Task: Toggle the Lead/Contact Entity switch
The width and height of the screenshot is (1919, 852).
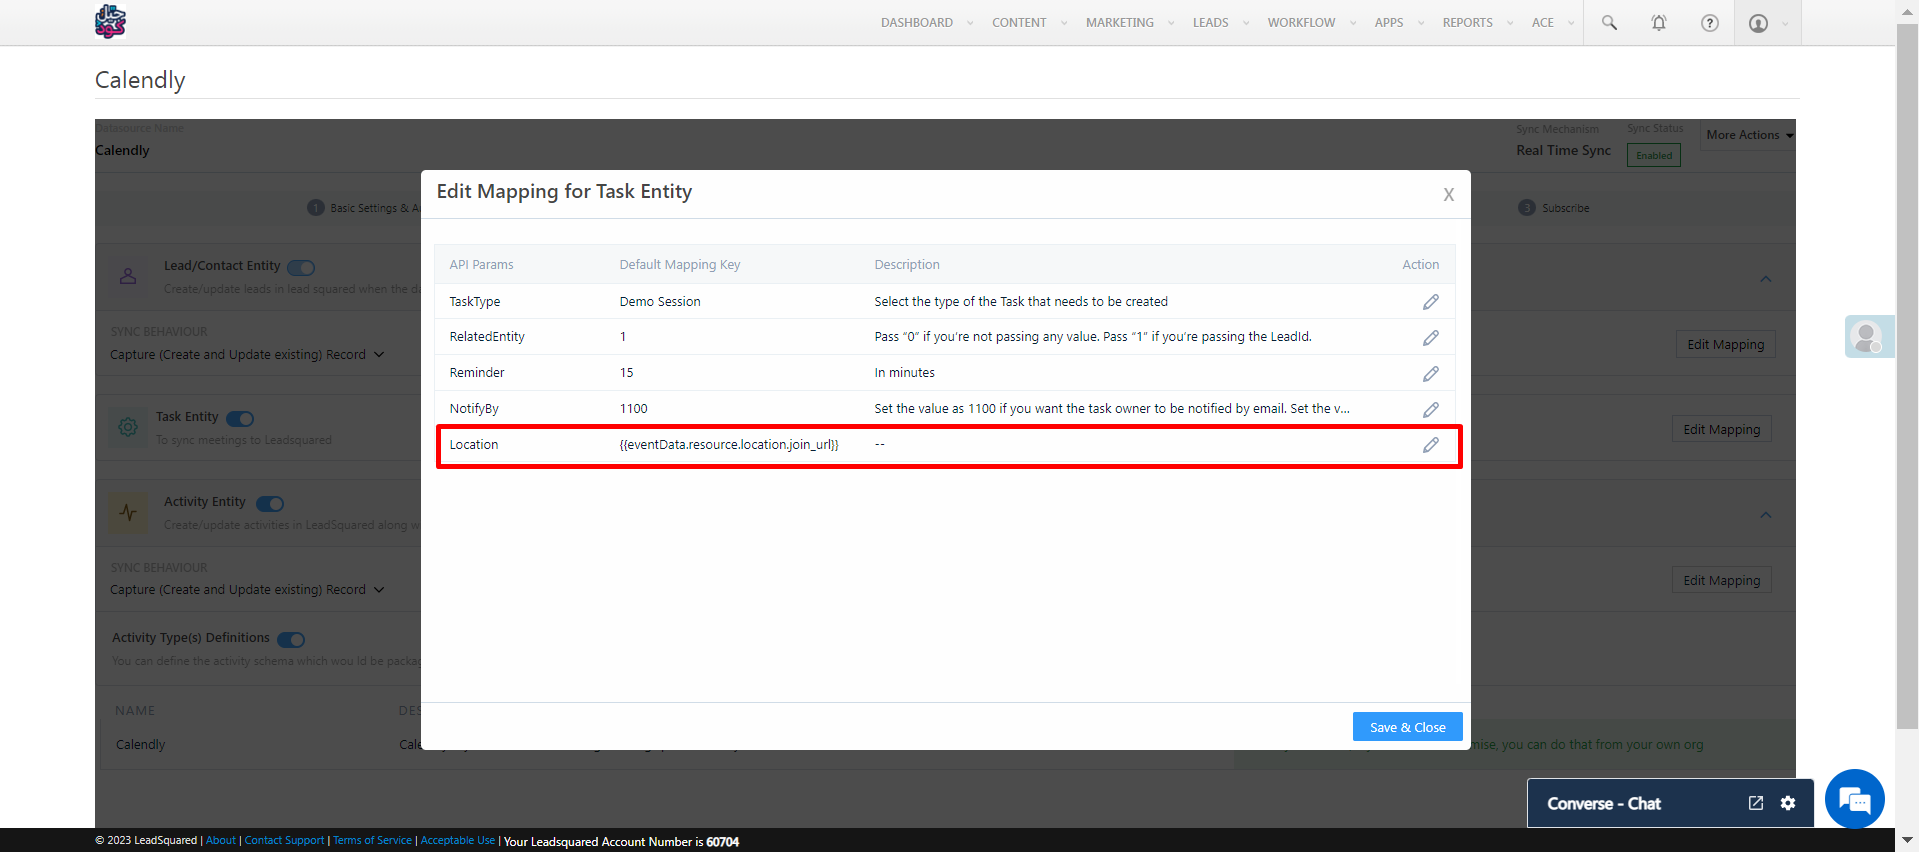Action: point(301,267)
